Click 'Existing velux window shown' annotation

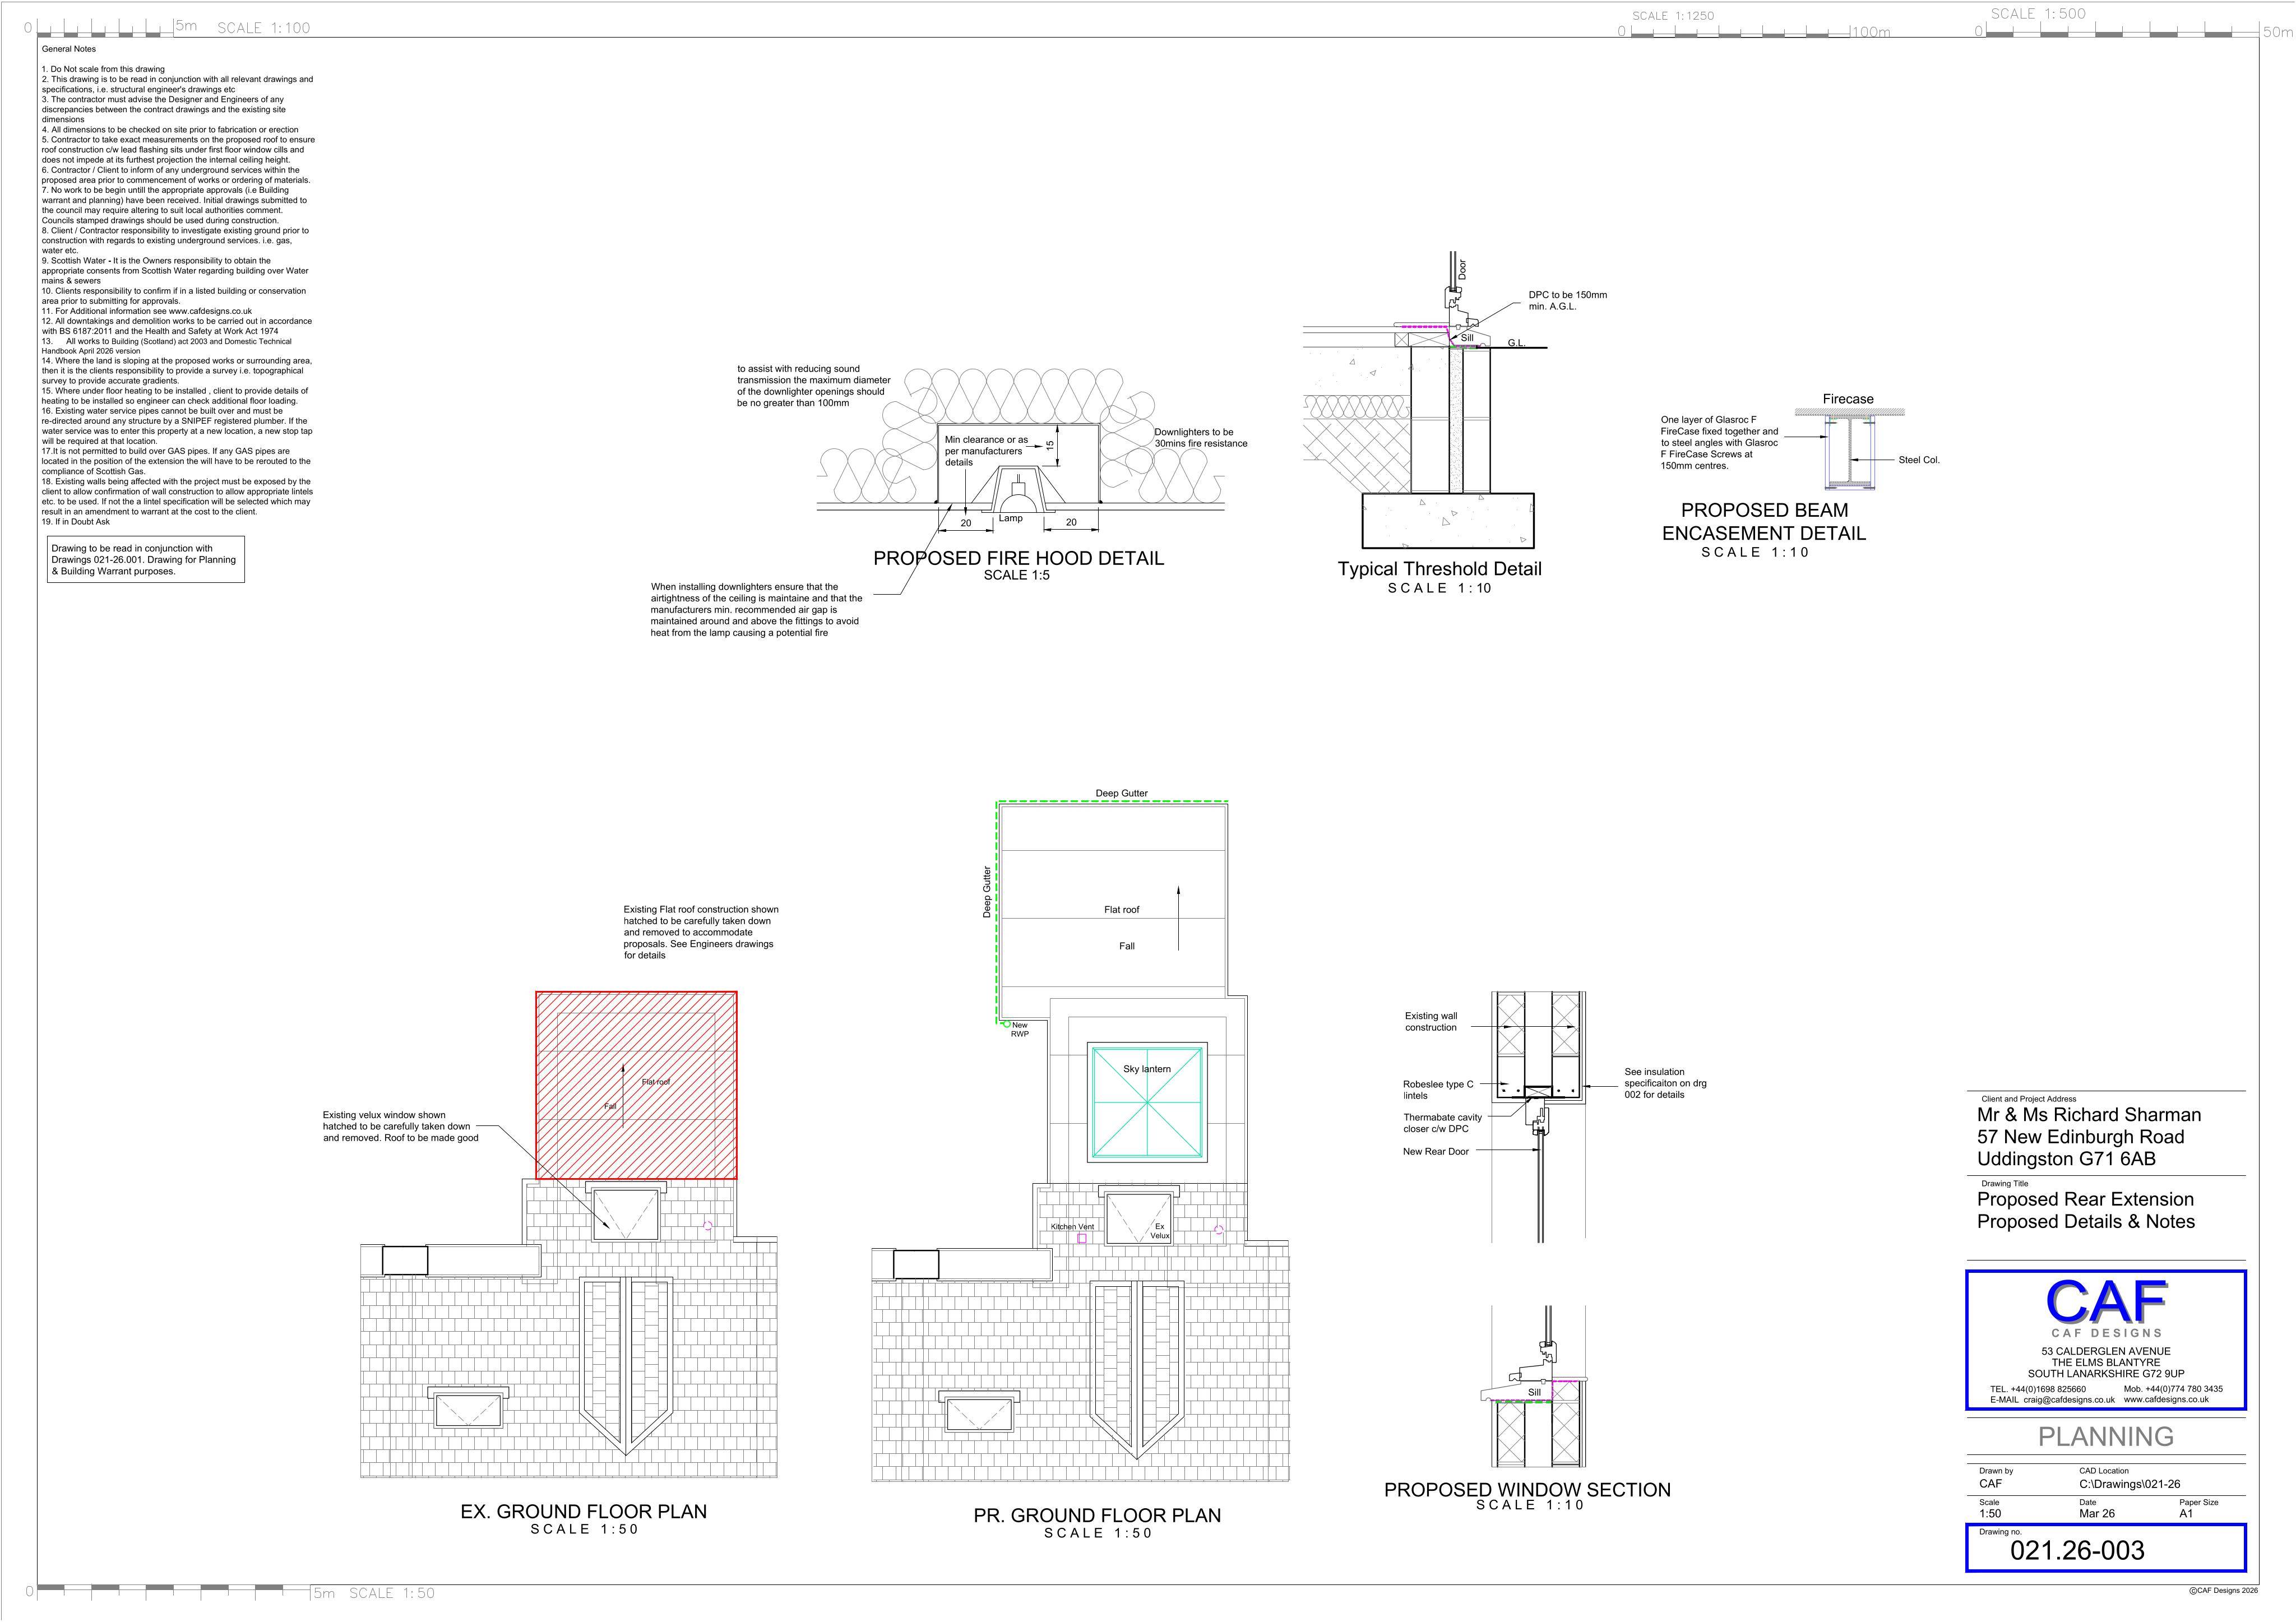[x=400, y=1126]
